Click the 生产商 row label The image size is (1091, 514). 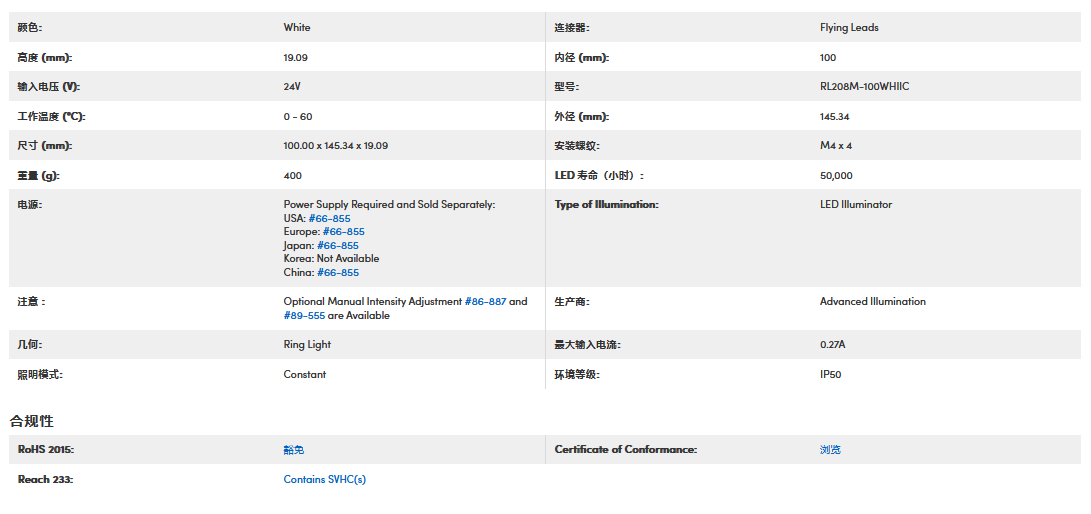click(x=572, y=302)
